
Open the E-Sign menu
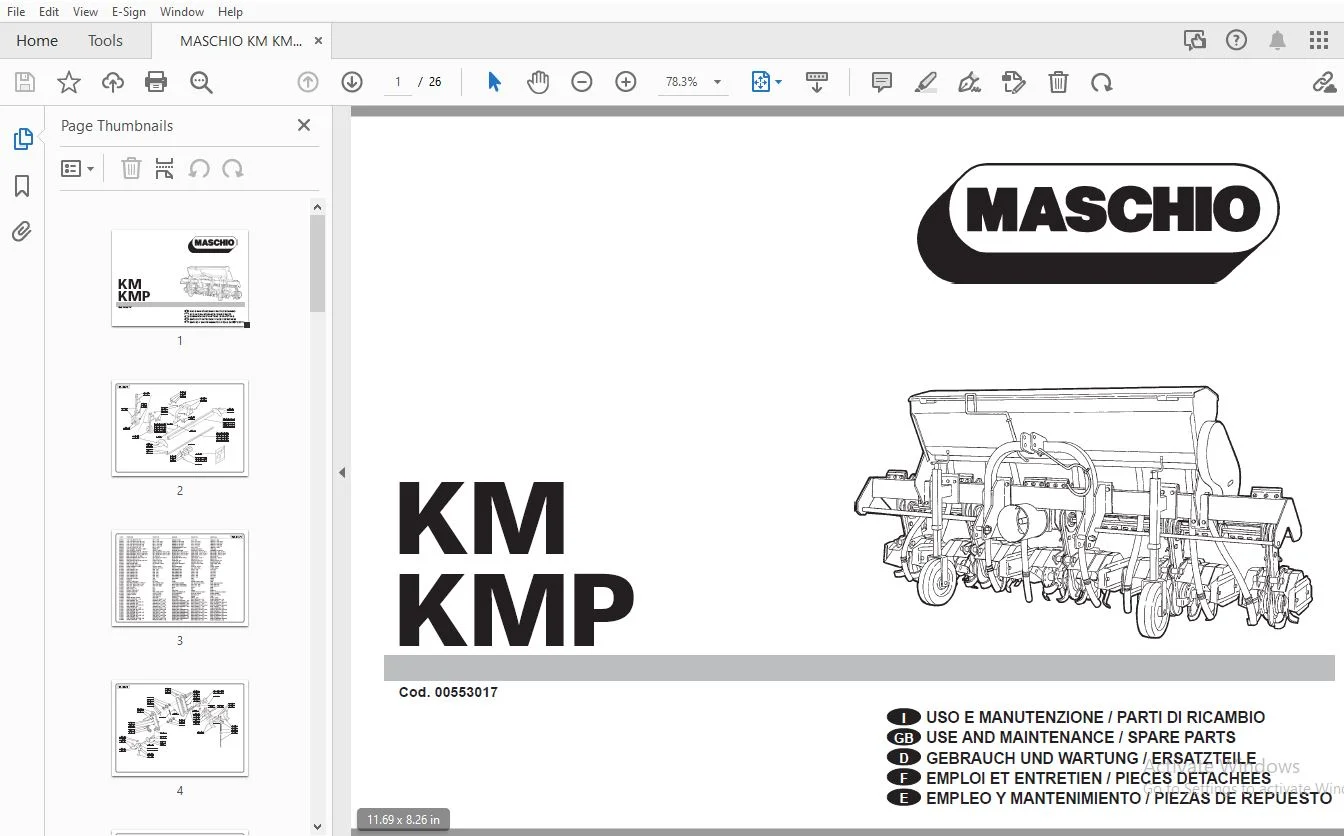click(x=128, y=11)
